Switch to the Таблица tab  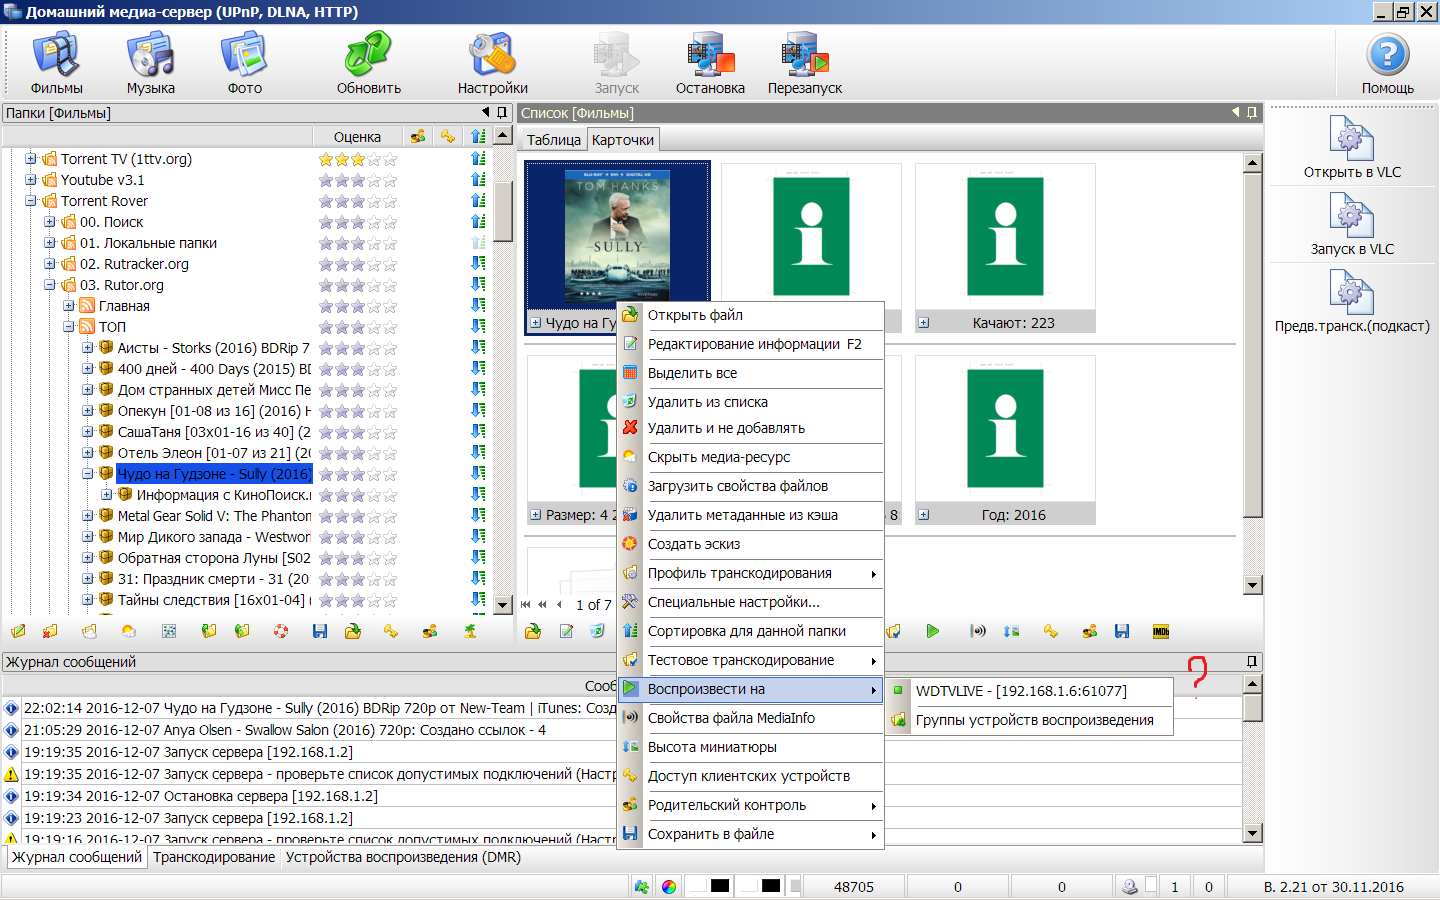tap(553, 140)
